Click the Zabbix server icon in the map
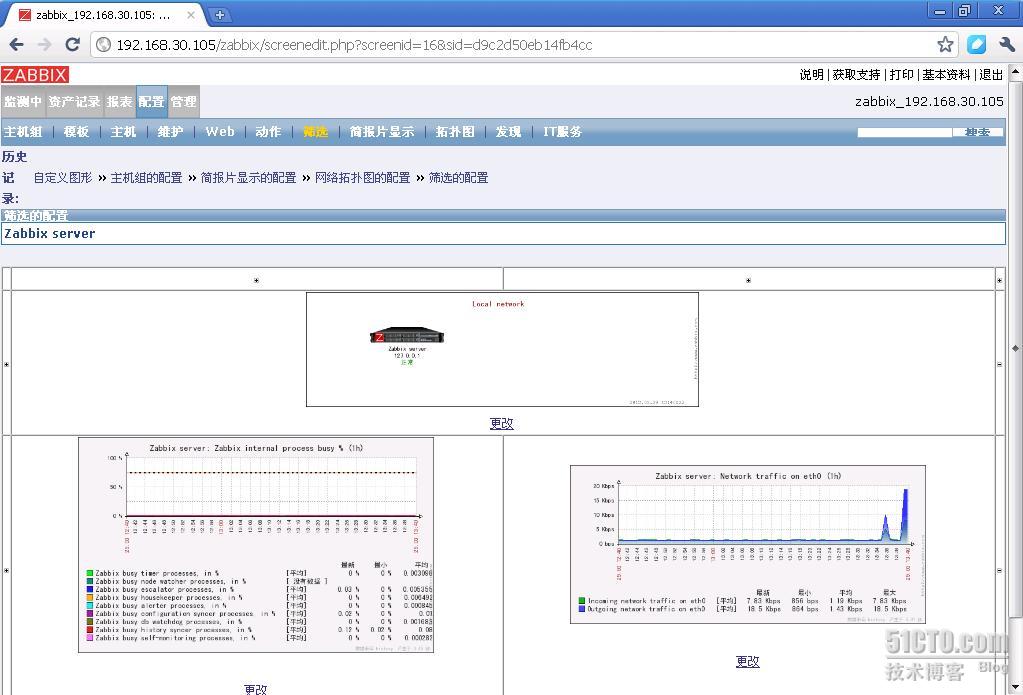The image size is (1023, 695). 407,336
